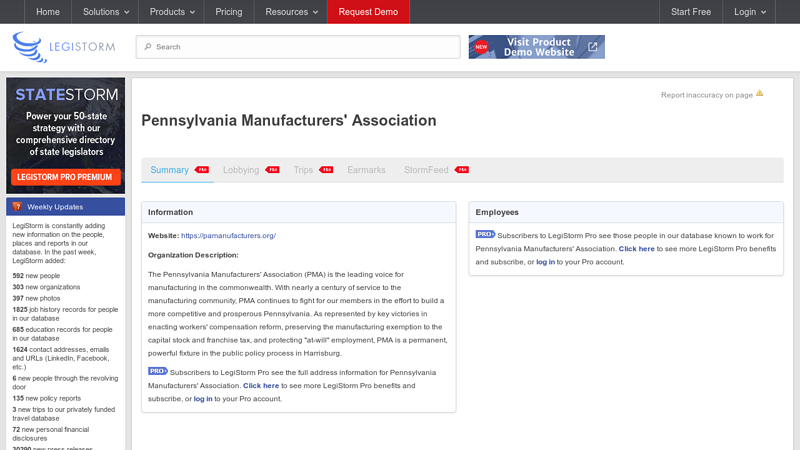
Task: Click the Pro badge beside Lobbying tab
Action: click(x=272, y=170)
